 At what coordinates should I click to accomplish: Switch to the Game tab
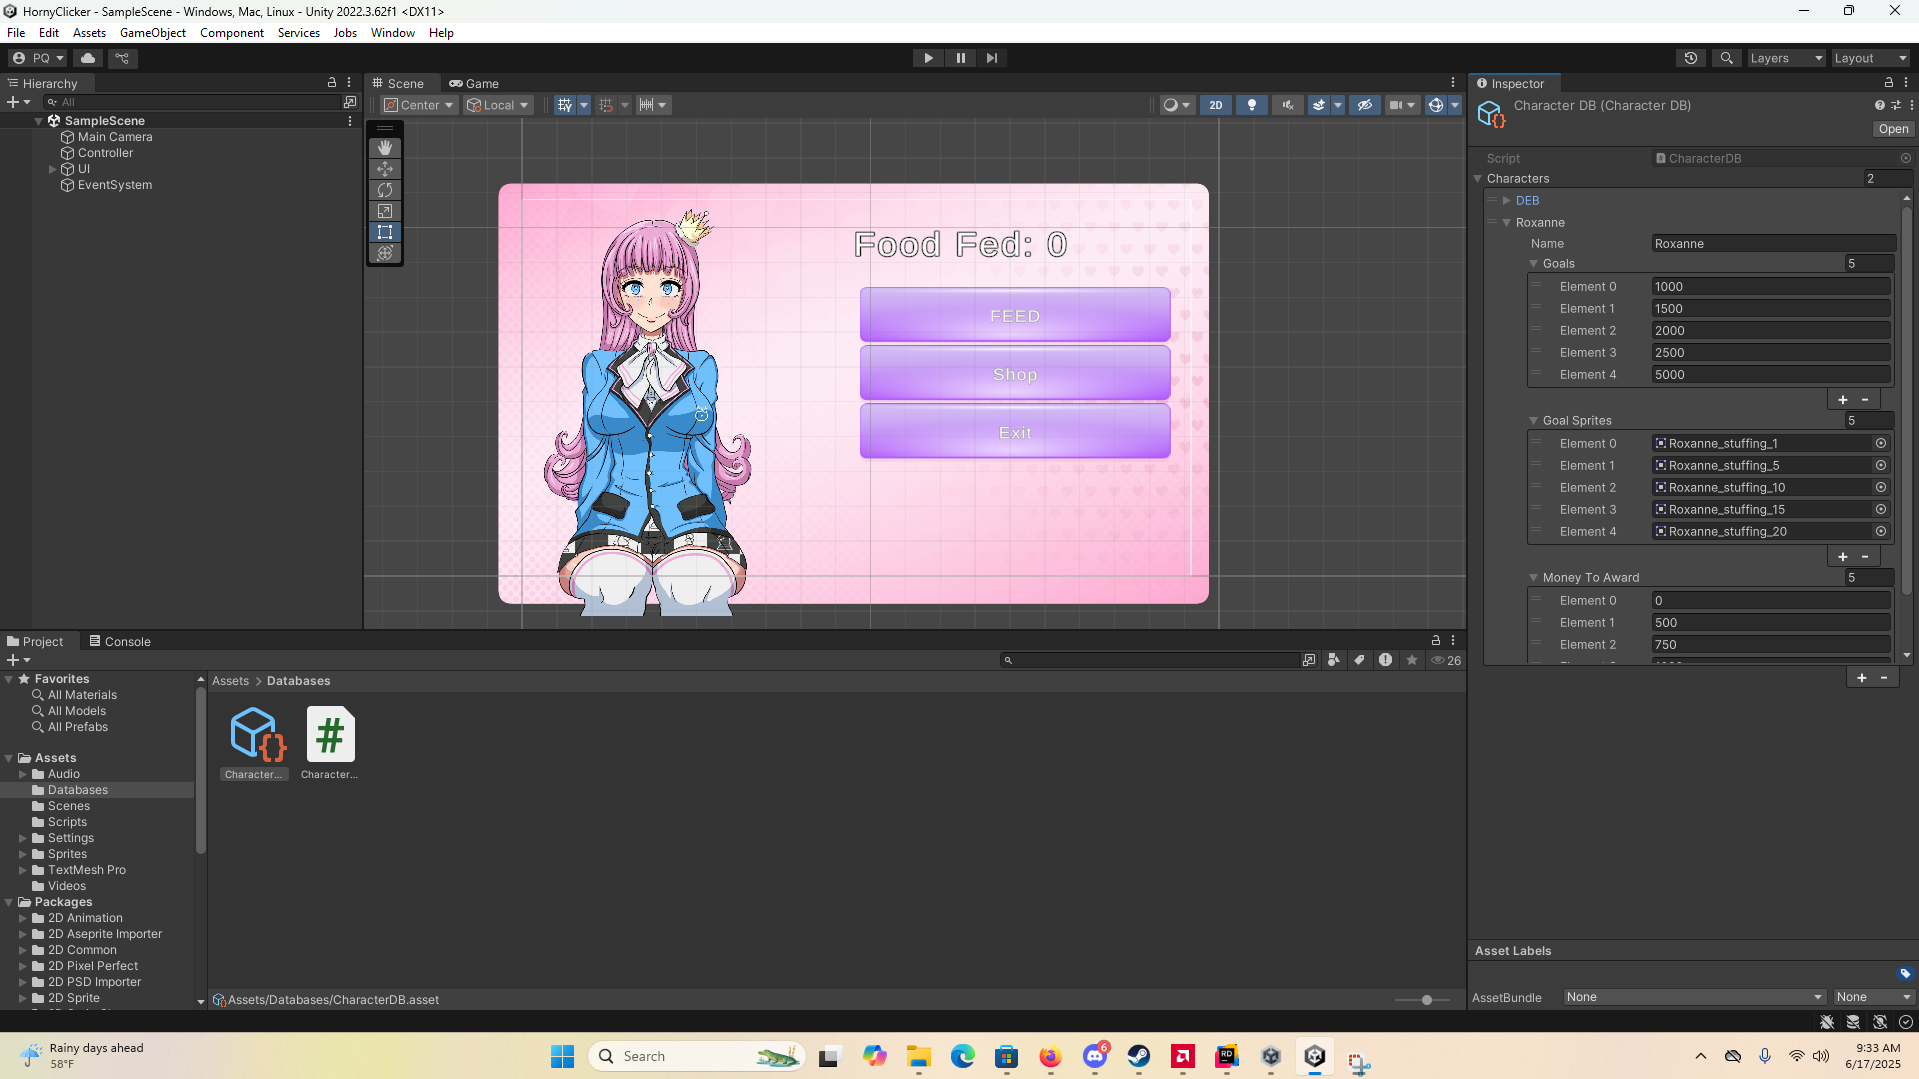click(474, 84)
